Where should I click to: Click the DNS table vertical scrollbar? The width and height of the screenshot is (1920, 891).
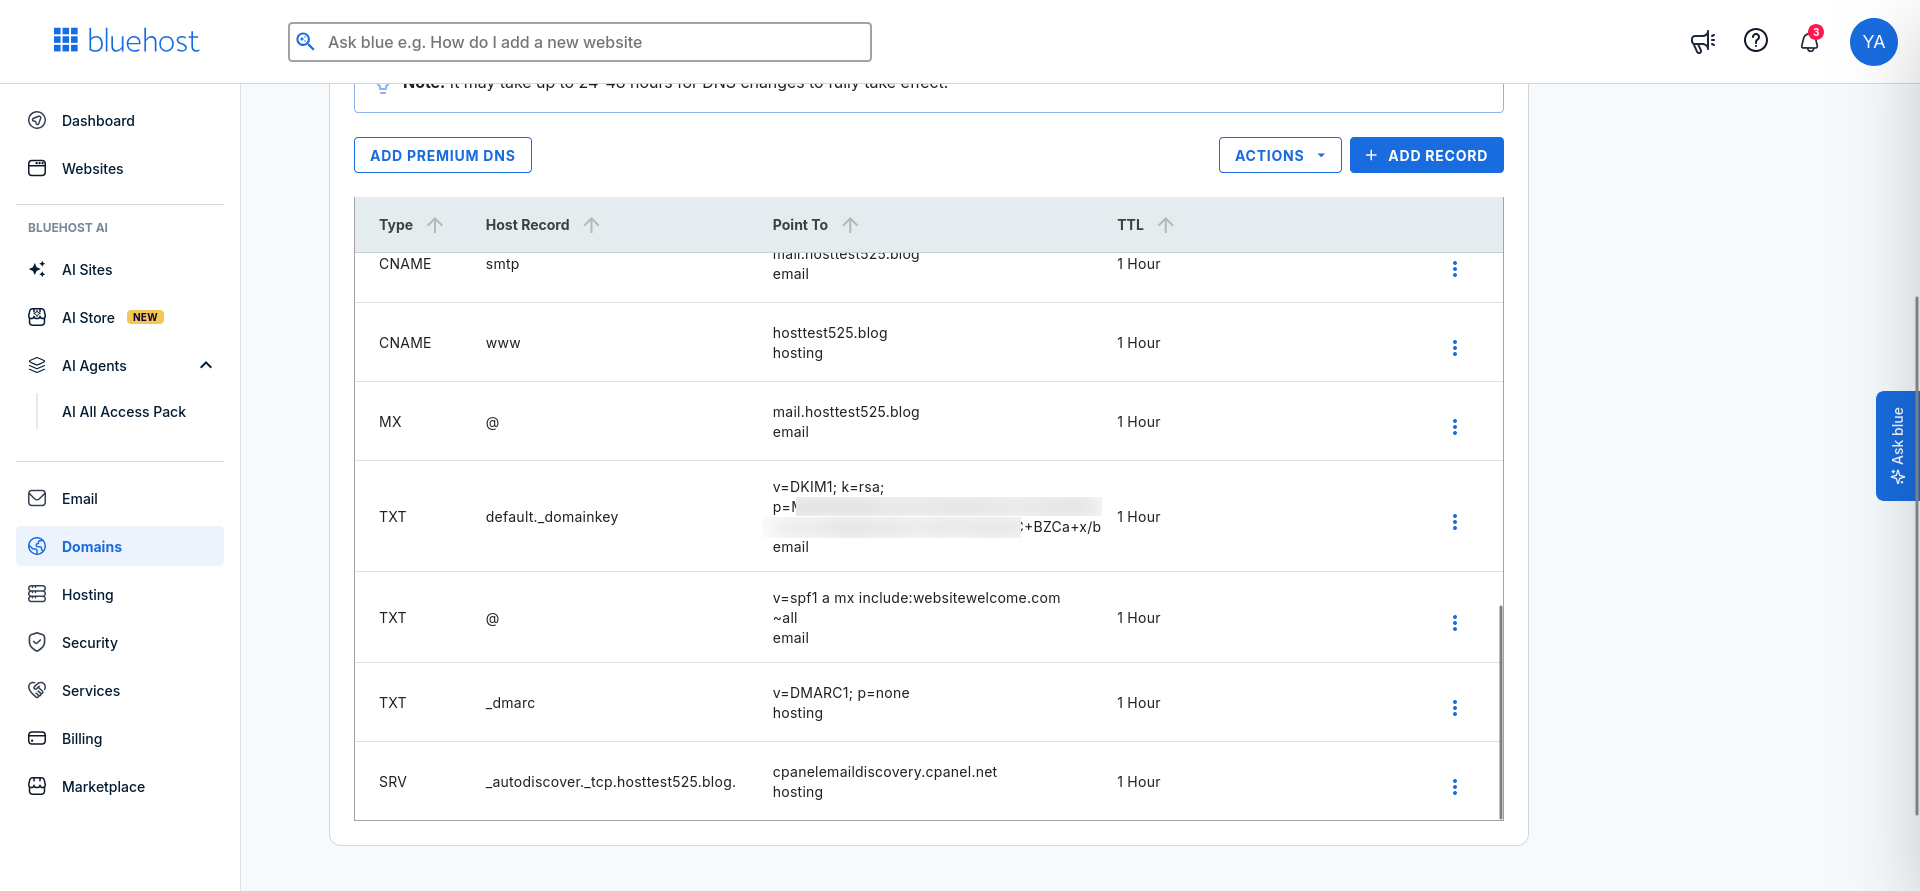1500,712
